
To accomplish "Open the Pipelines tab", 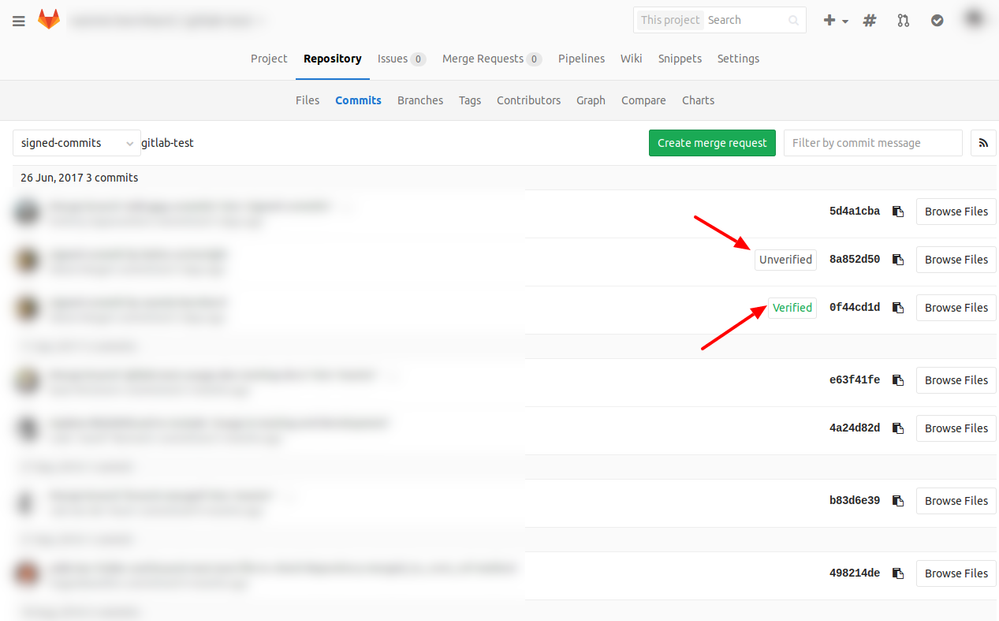I will coord(581,59).
